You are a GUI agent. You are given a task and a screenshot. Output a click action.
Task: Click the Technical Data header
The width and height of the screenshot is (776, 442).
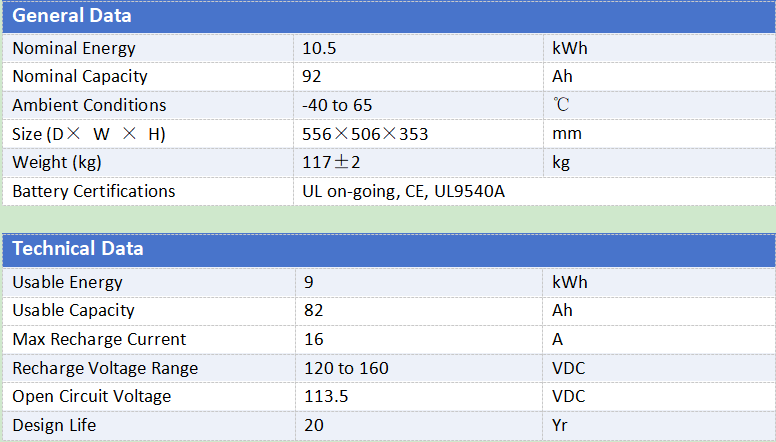[x=389, y=249]
